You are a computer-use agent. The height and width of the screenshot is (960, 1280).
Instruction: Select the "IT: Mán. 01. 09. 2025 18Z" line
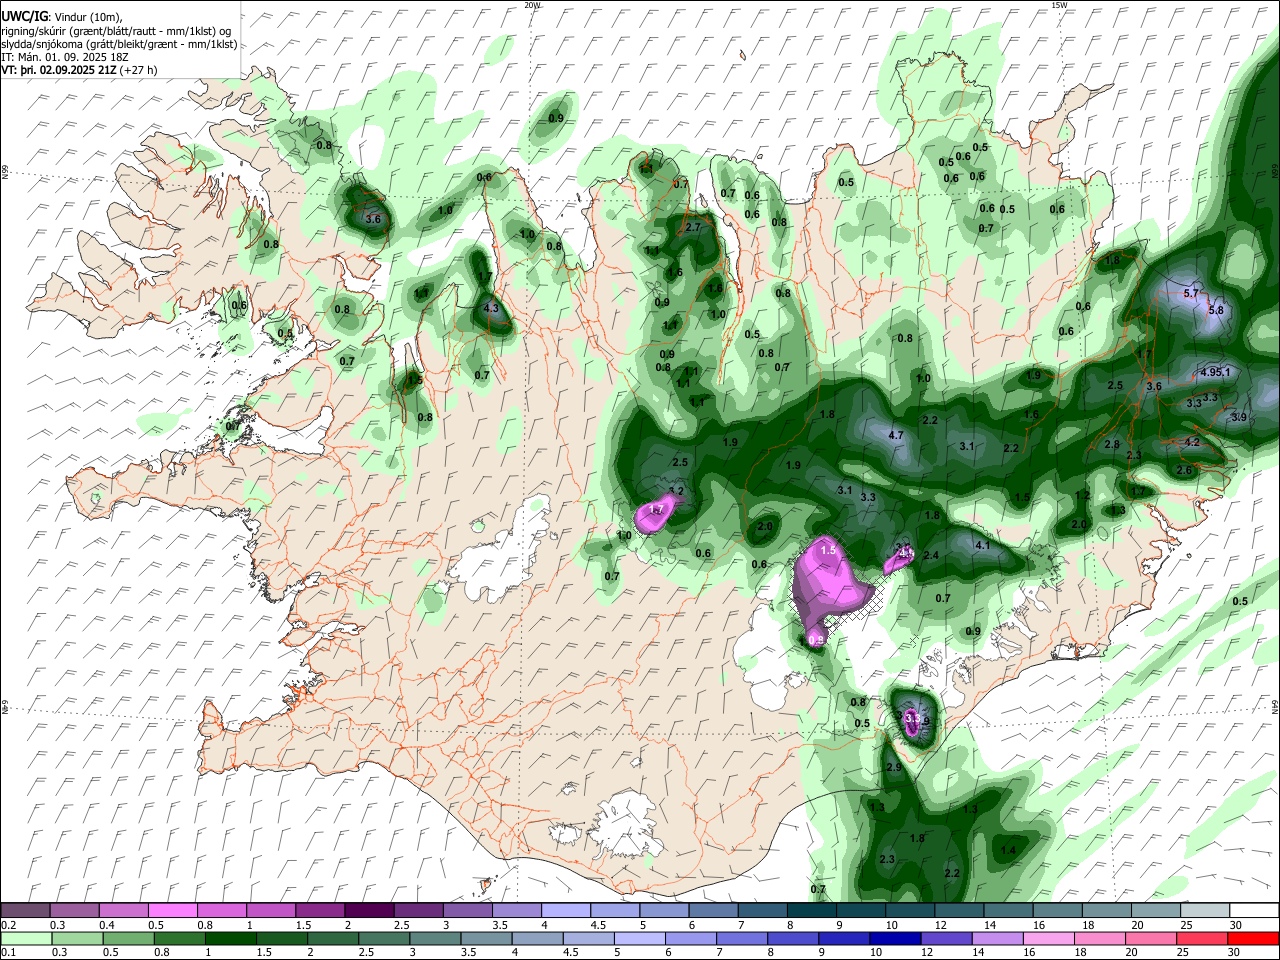pyautogui.click(x=64, y=58)
